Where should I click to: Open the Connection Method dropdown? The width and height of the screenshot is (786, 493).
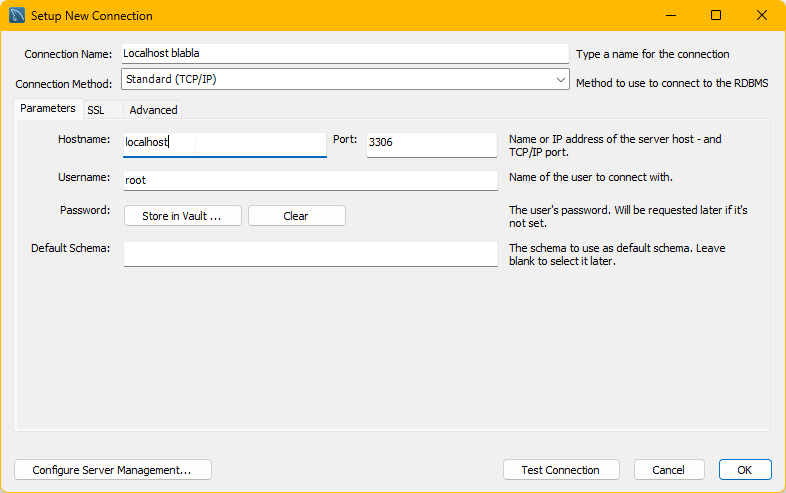point(345,79)
